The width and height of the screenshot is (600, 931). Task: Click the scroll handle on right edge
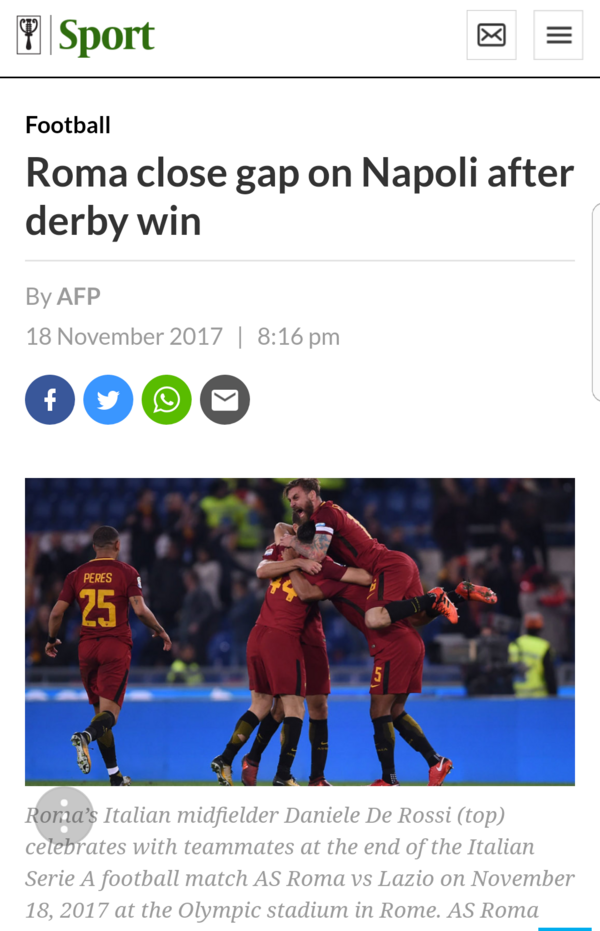pos(596,303)
